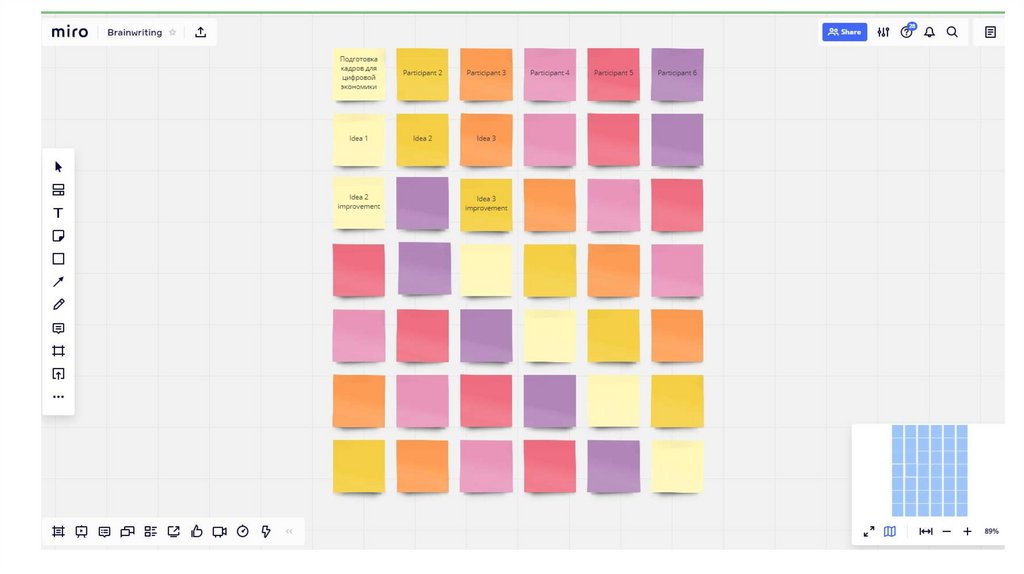This screenshot has height=574, width=1024.
Task: Click the Brainwriting board title
Action: (134, 32)
